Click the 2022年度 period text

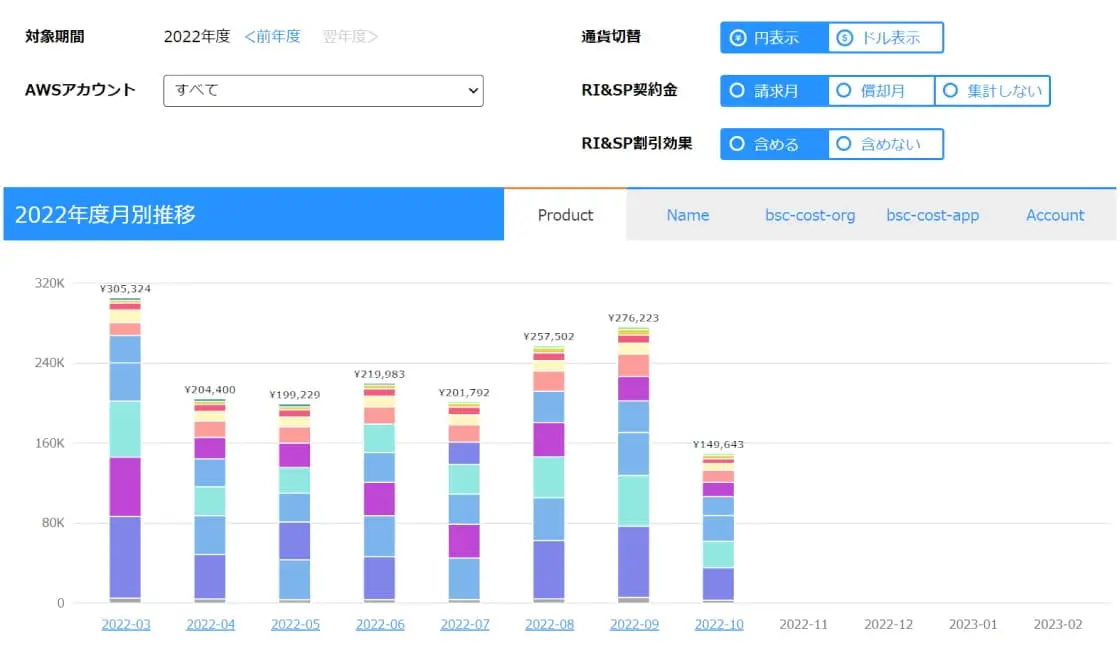(197, 36)
